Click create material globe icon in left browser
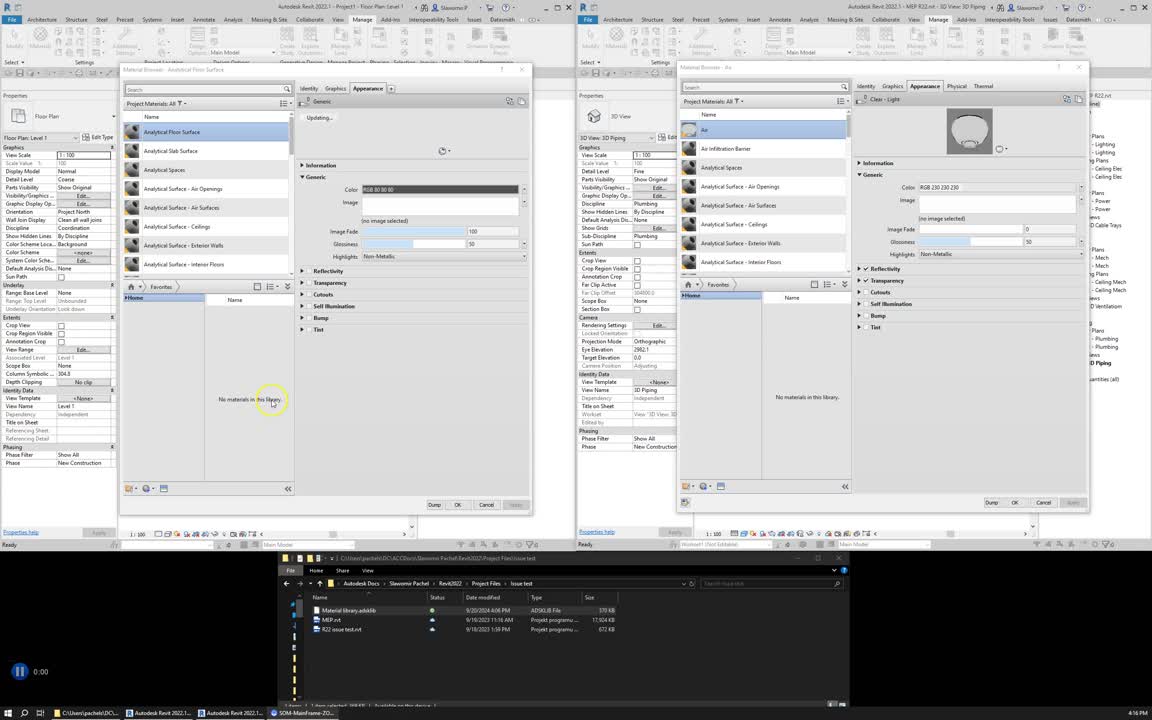 (x=147, y=489)
